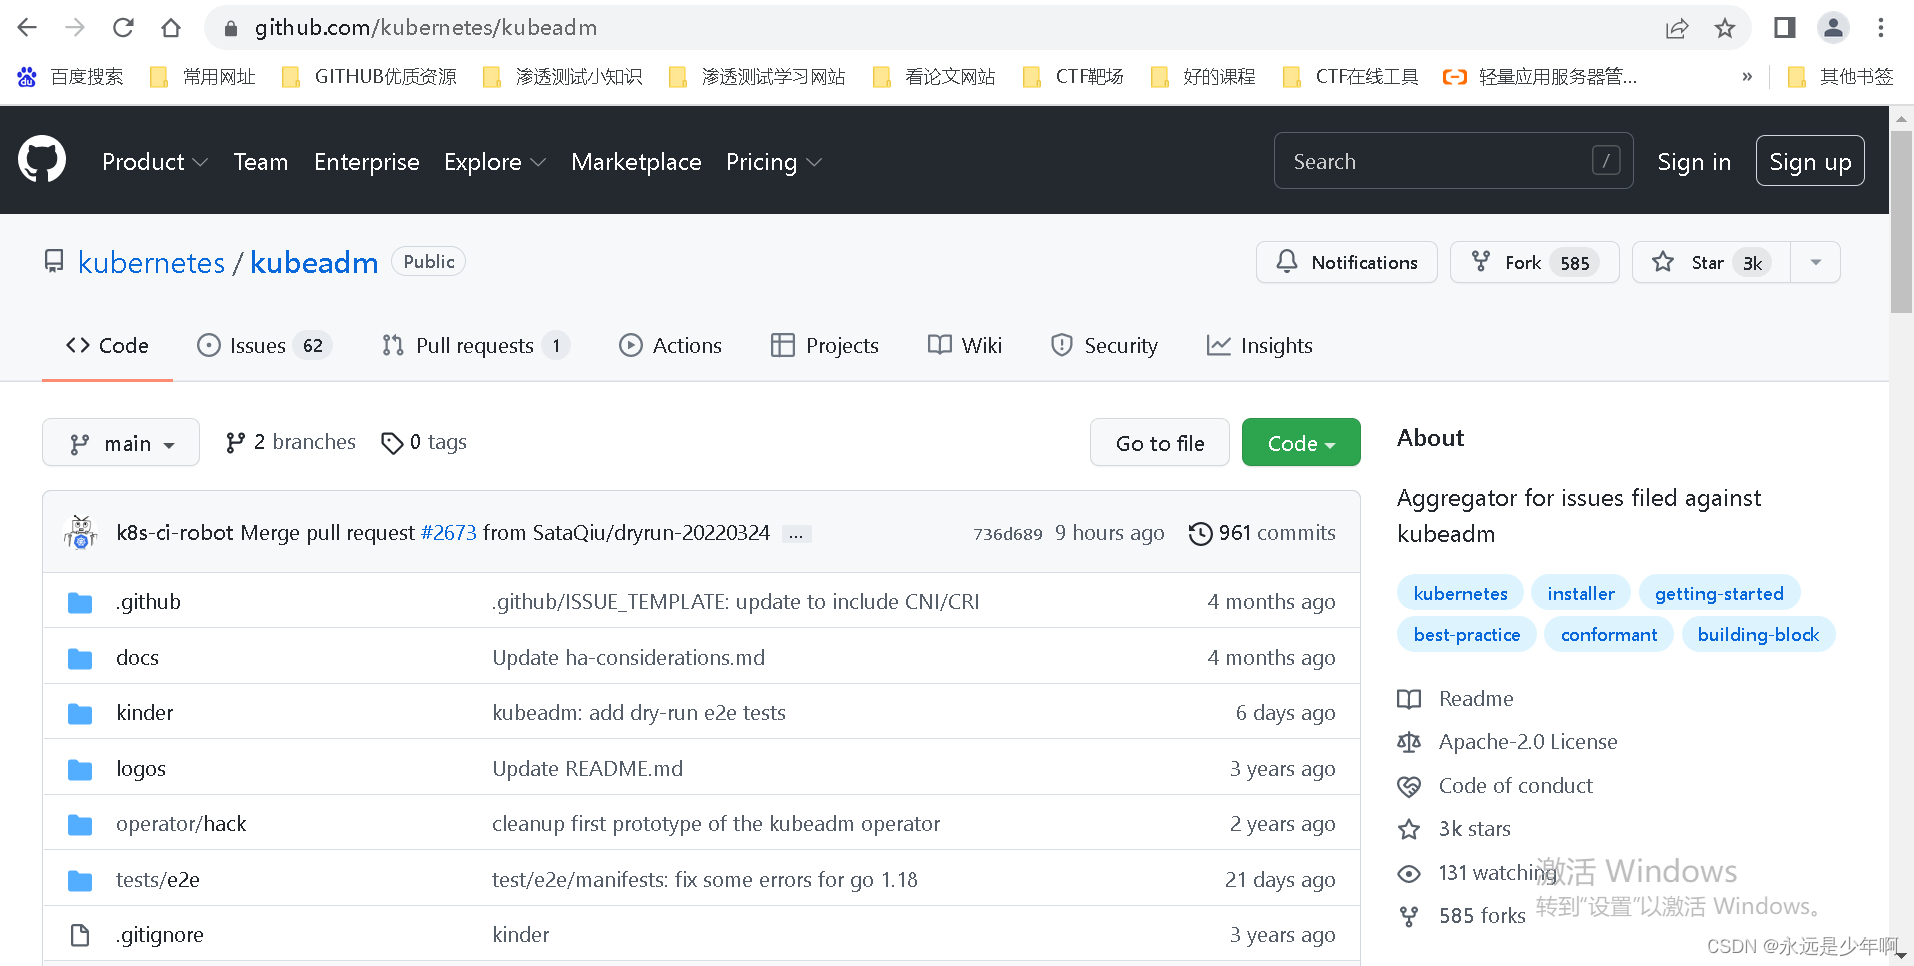This screenshot has width=1914, height=966.
Task: Go back with browser back arrow
Action: pos(27,27)
